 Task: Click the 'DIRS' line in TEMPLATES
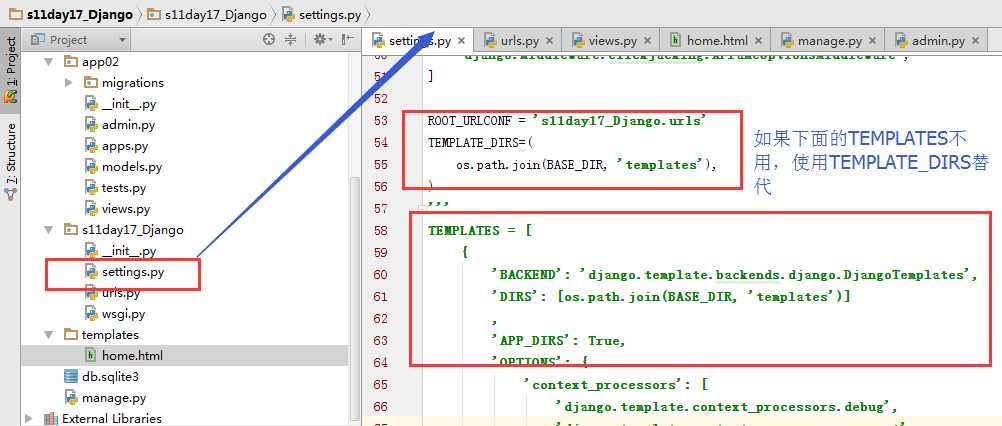[670, 296]
